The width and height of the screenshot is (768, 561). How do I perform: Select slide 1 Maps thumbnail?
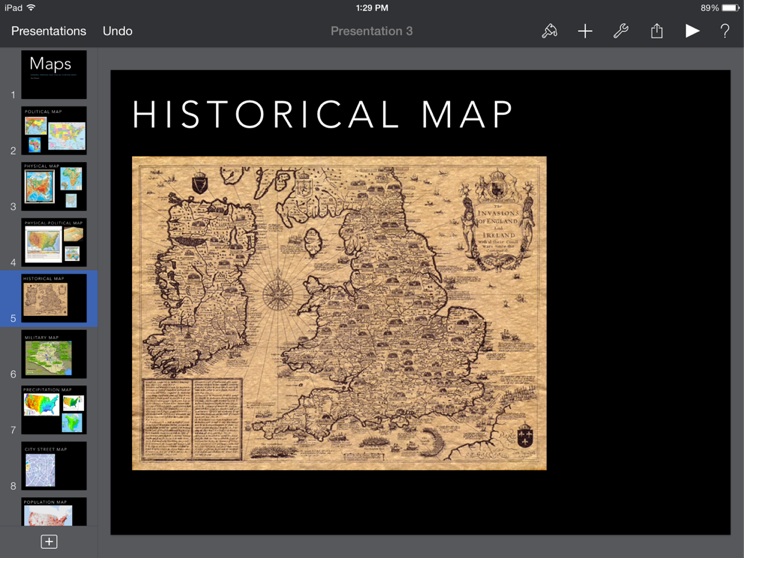(x=54, y=75)
